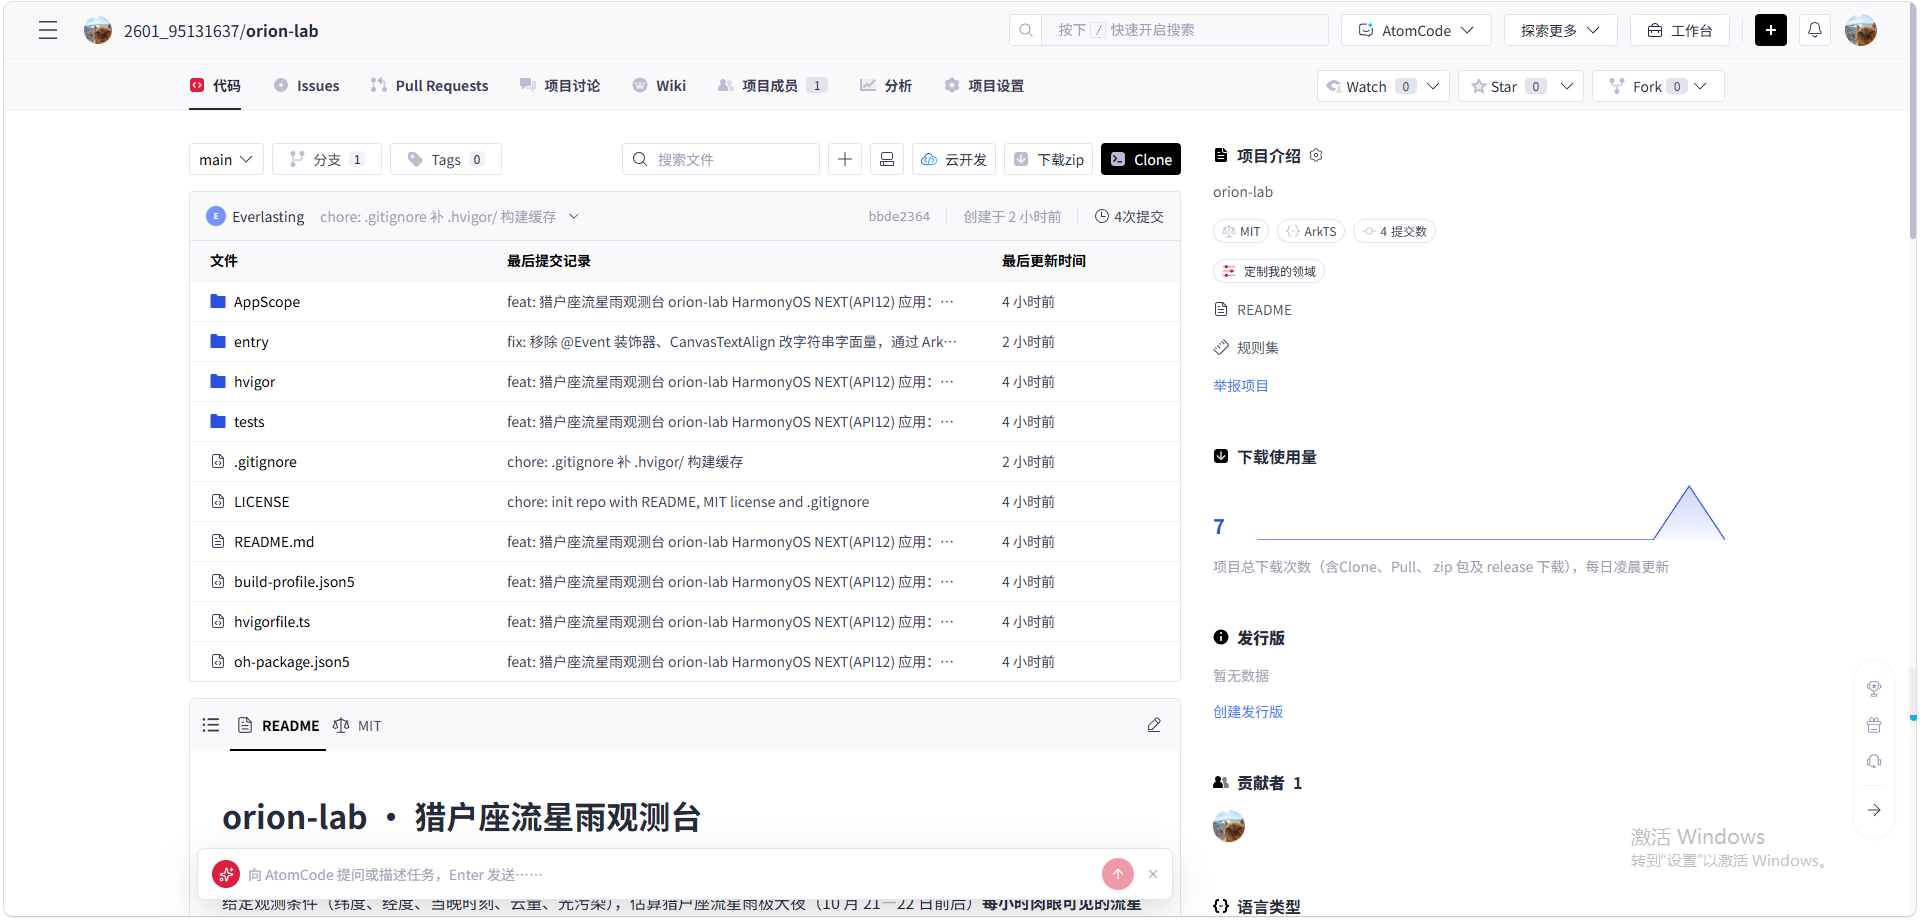Open the main branch dropdown
This screenshot has height=920, width=1920.
[x=226, y=159]
